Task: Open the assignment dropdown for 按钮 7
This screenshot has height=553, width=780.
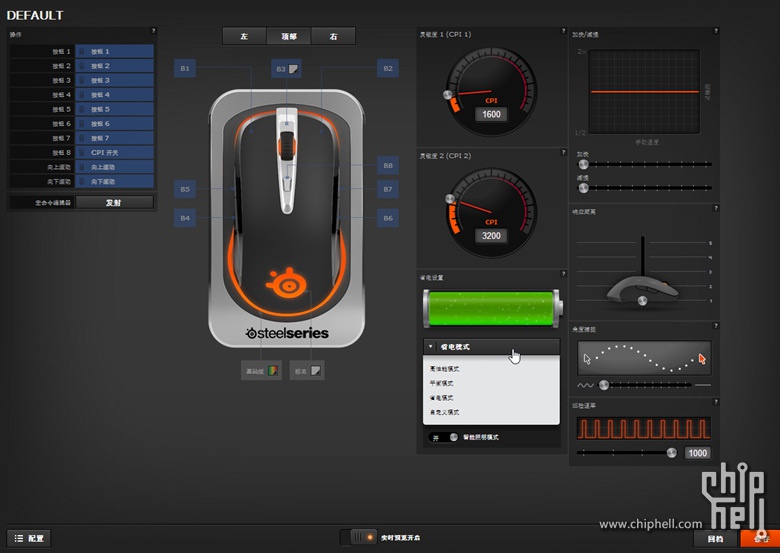Action: click(x=114, y=138)
